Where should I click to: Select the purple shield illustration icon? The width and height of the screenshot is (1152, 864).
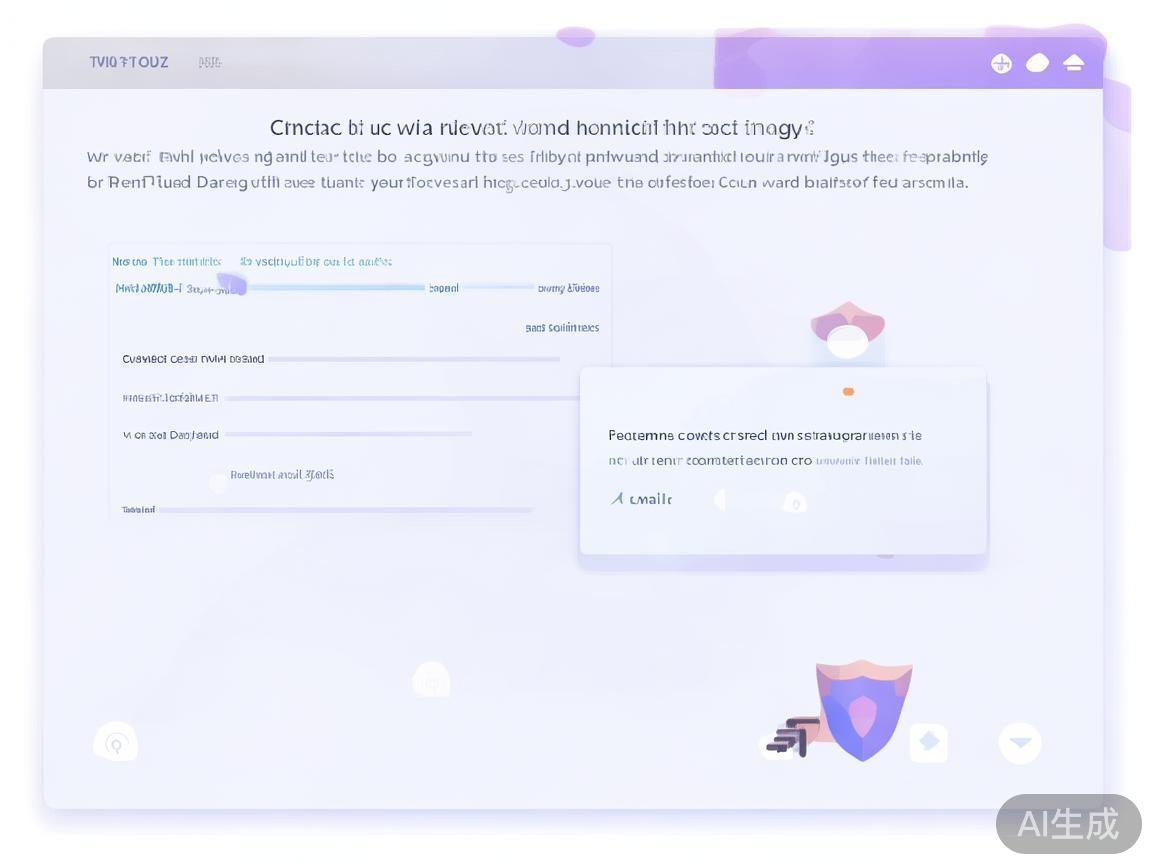pyautogui.click(x=864, y=710)
